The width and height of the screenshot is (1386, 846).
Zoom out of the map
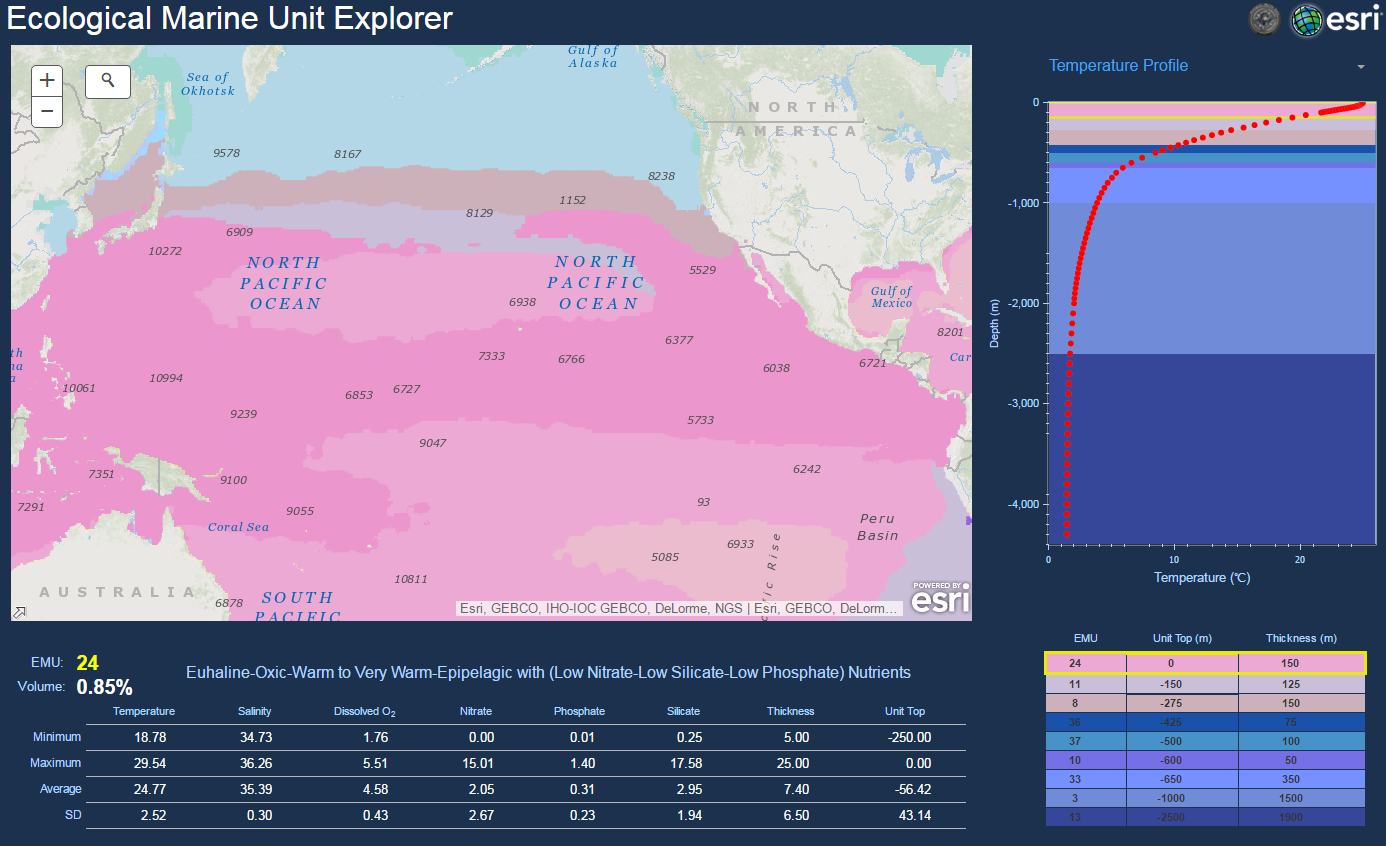pos(47,111)
